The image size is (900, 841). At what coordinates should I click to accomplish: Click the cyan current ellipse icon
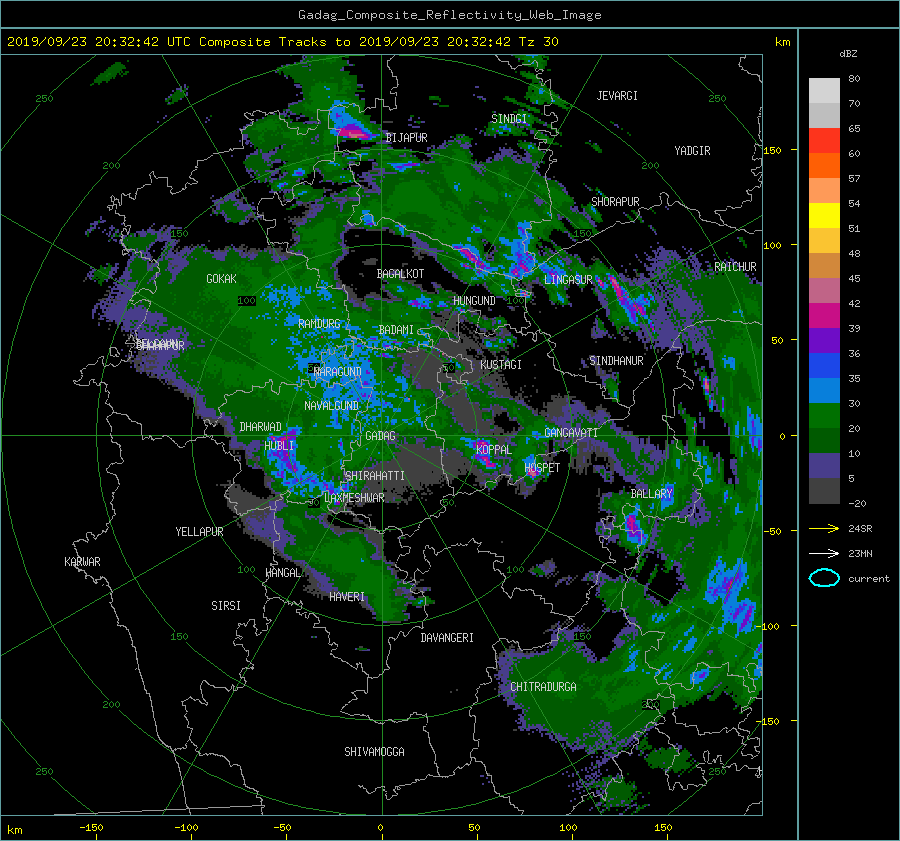pyautogui.click(x=824, y=578)
